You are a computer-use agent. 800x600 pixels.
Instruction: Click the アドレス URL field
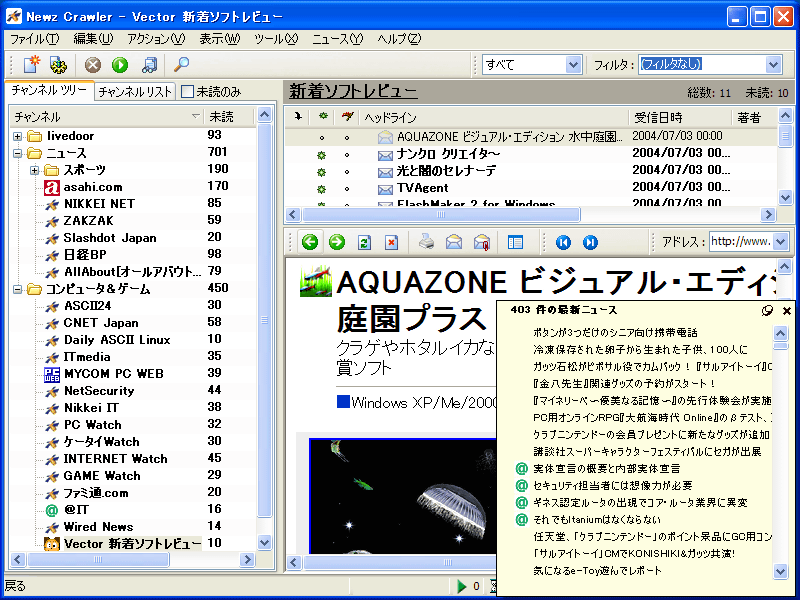741,241
